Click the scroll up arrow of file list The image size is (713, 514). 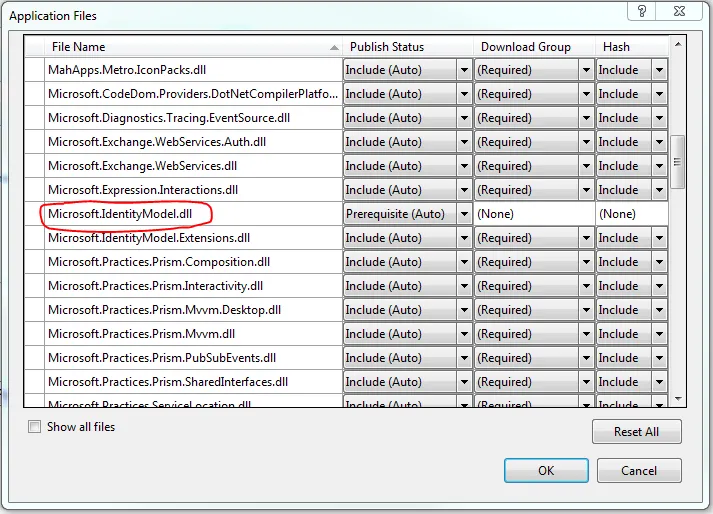pyautogui.click(x=678, y=44)
